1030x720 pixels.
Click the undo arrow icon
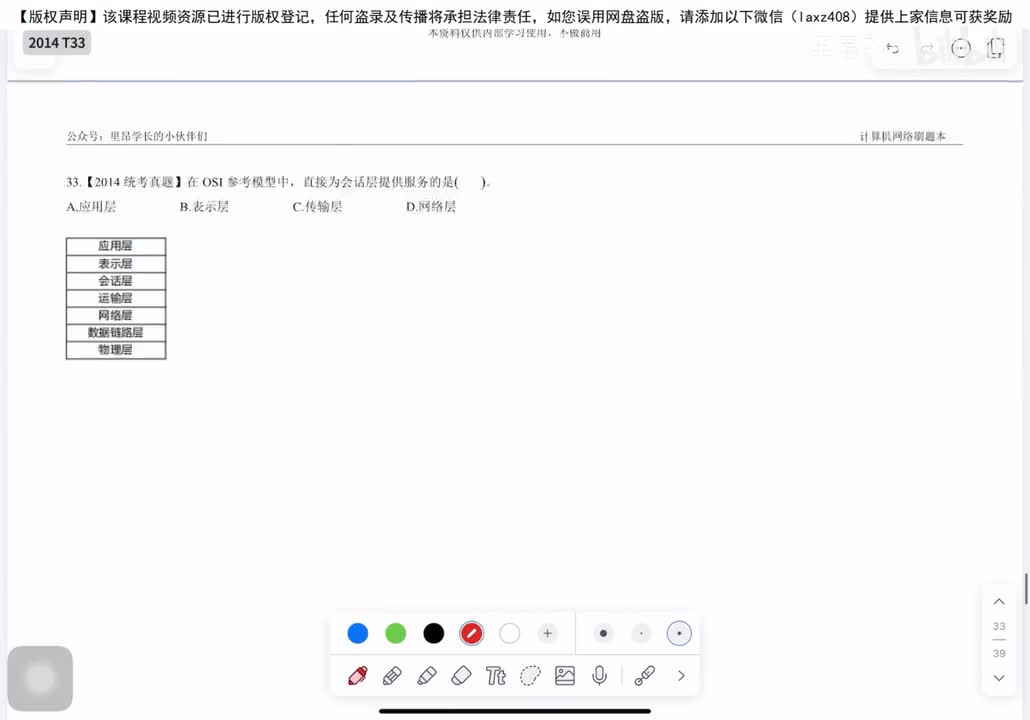[892, 48]
